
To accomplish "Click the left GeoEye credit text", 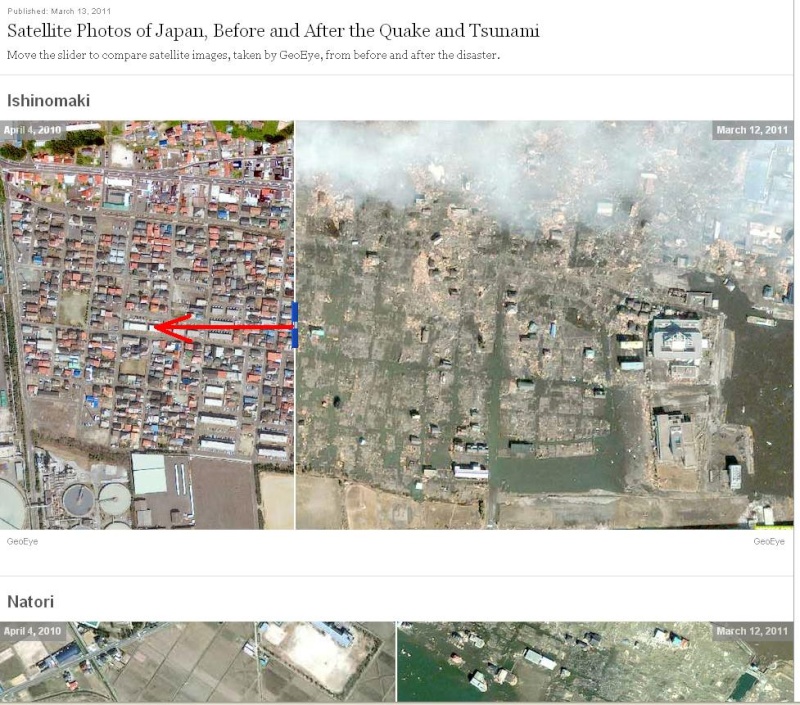I will coord(22,541).
